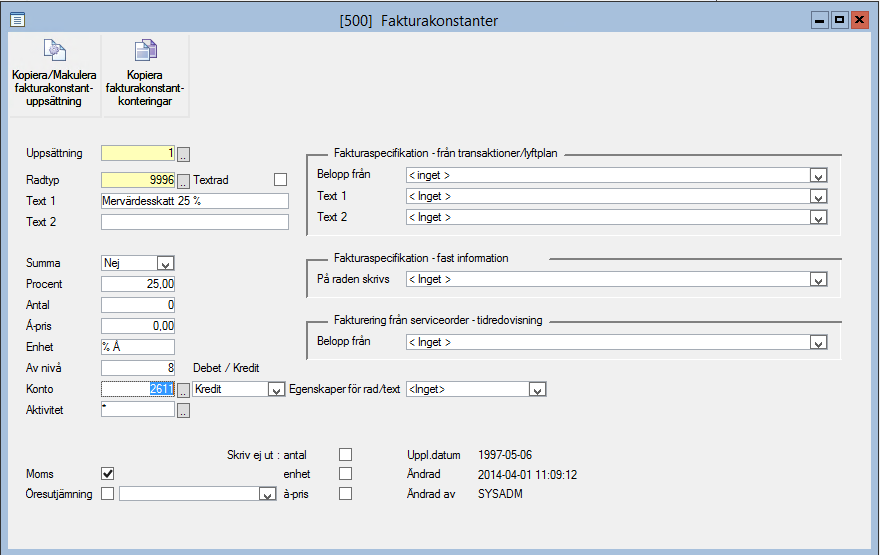The height and width of the screenshot is (555, 880).
Task: Close the Fakturakonstanter window
Action: point(859,20)
